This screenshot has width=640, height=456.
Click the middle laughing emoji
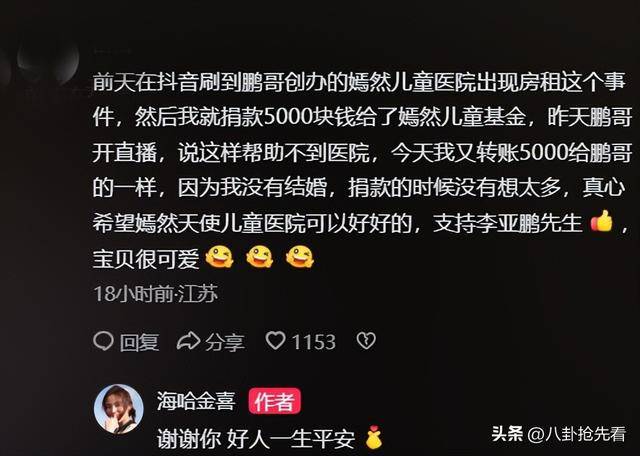[260, 257]
